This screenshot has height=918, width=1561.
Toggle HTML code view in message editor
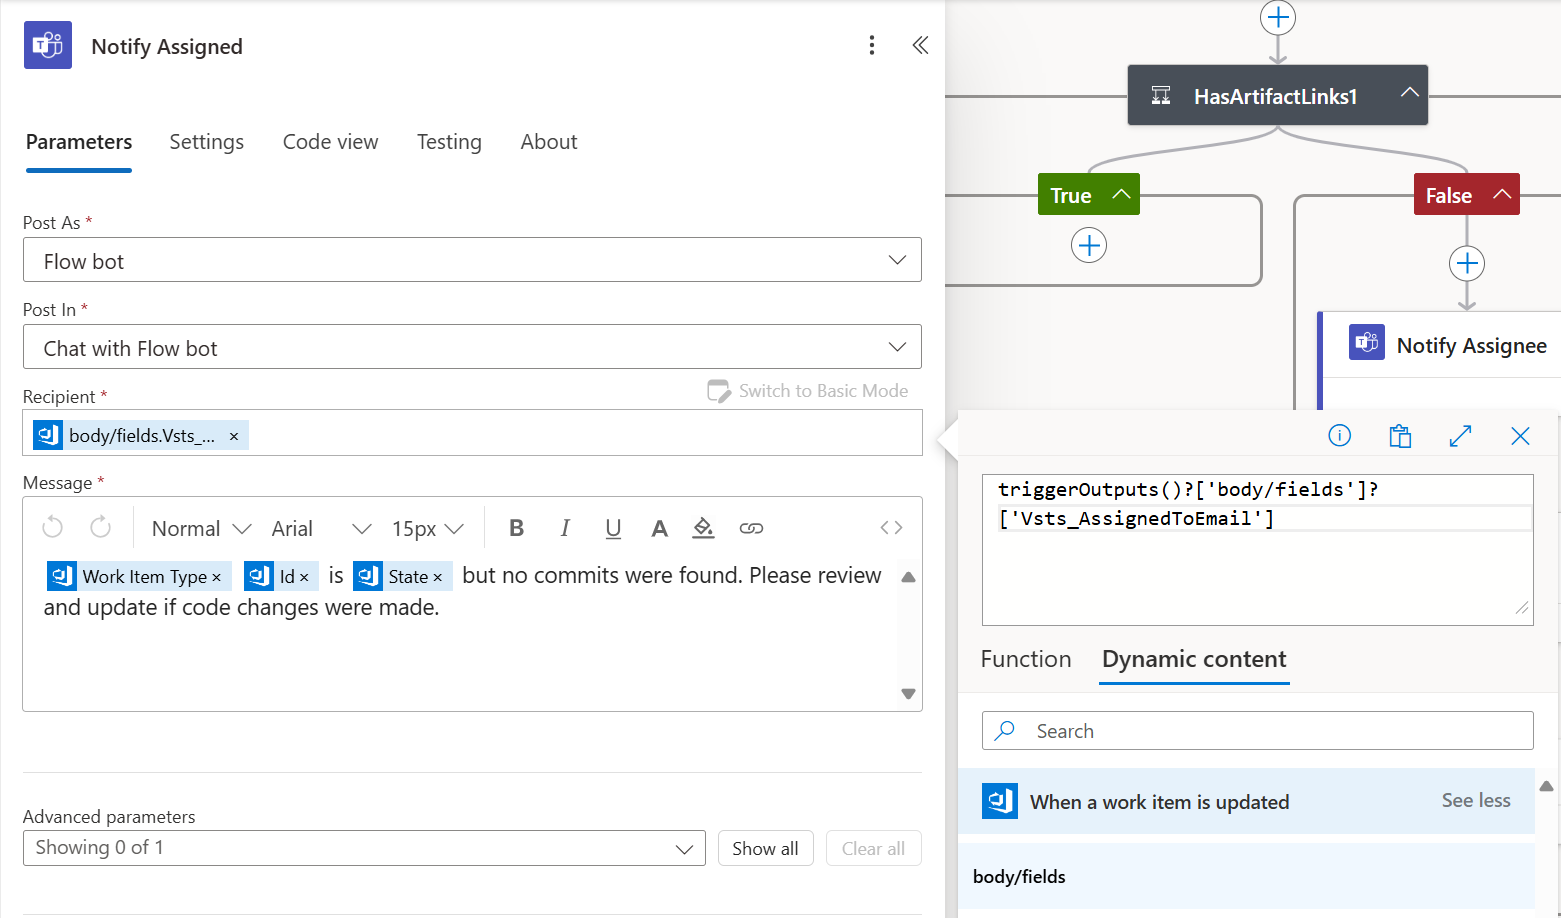(891, 528)
